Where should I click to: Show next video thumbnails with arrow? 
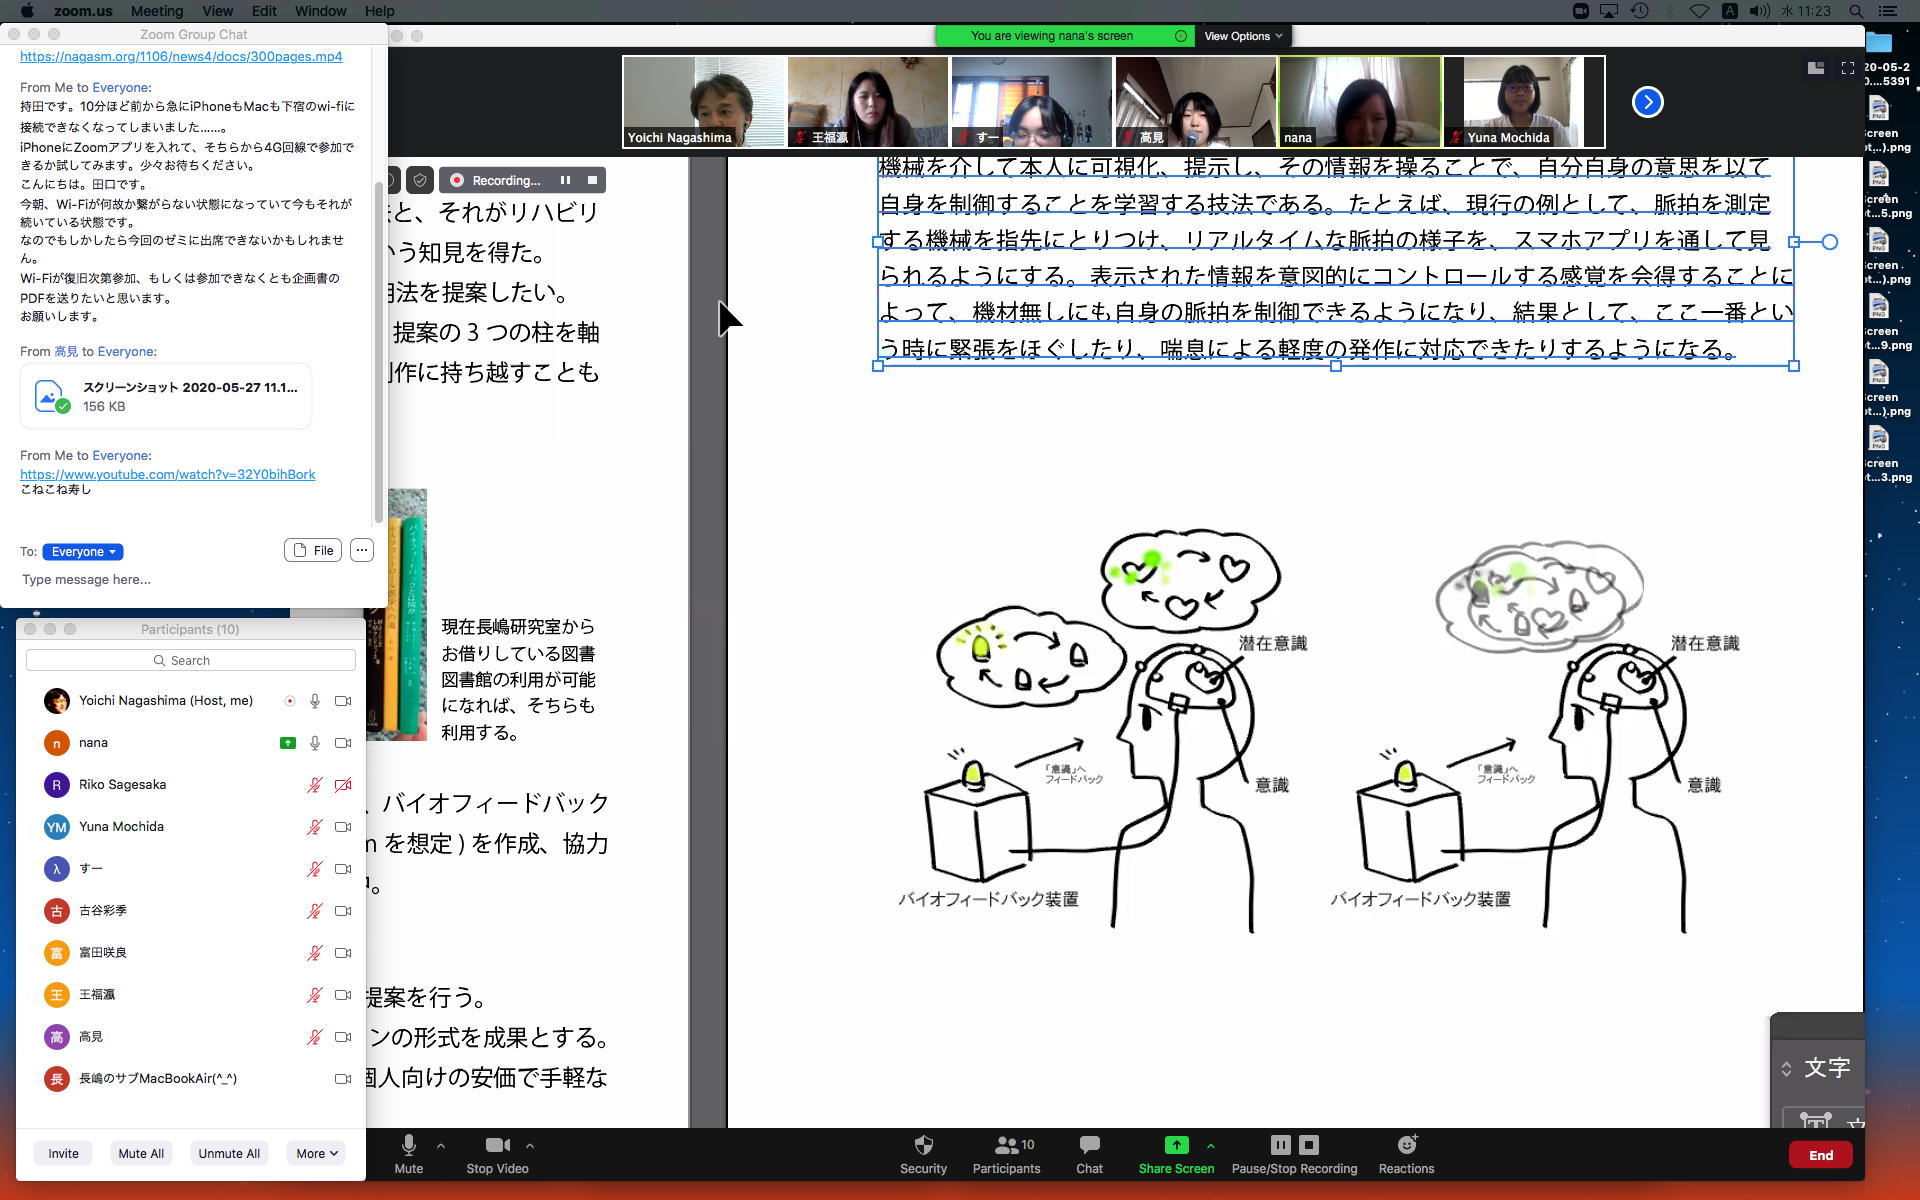click(1647, 102)
